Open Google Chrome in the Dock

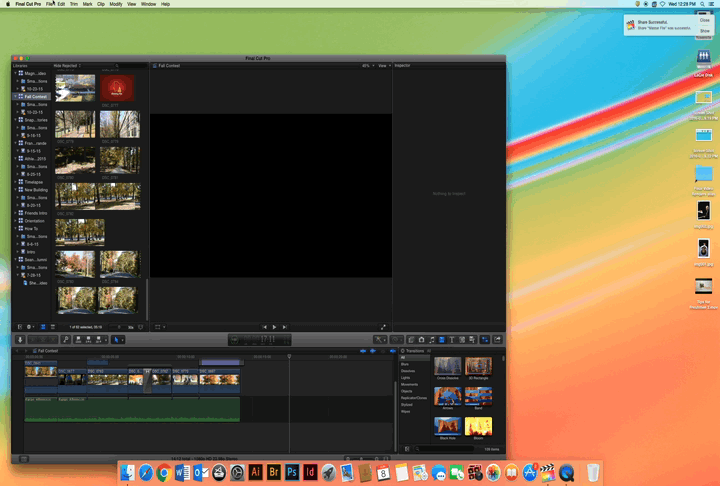163,472
